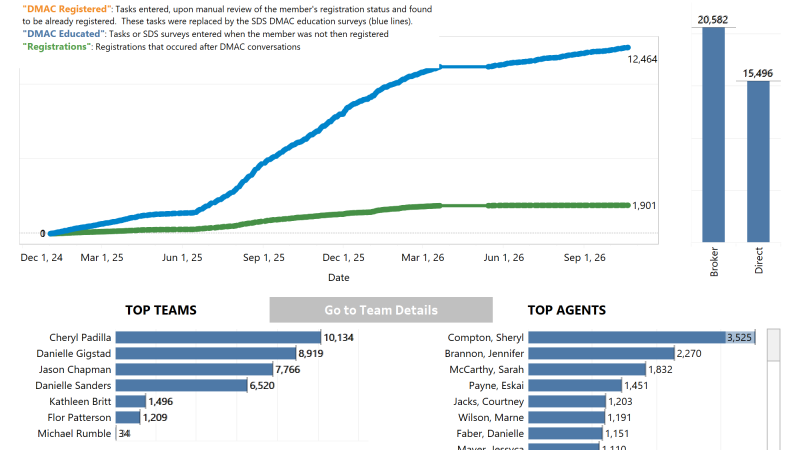The width and height of the screenshot is (800, 450).
Task: Select the McCarthy, Sarah agent bar
Action: 587,369
